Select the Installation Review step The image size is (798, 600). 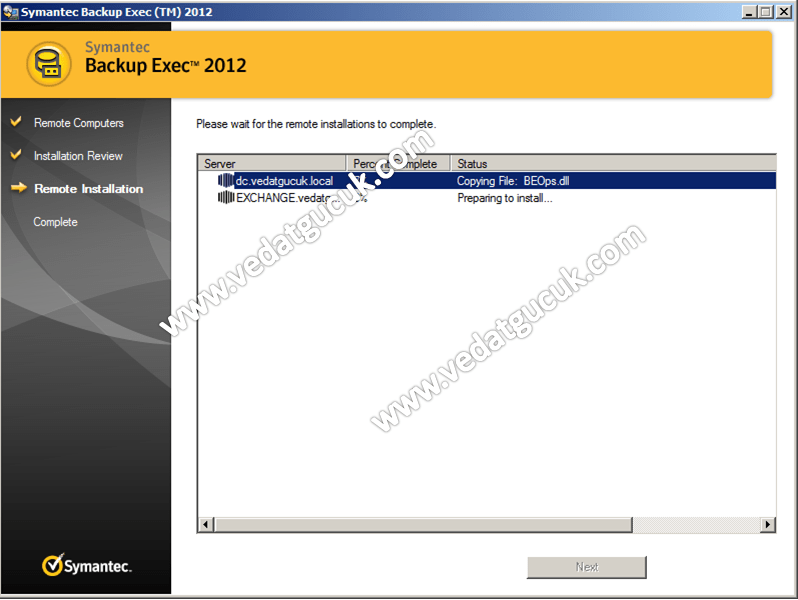click(x=78, y=156)
